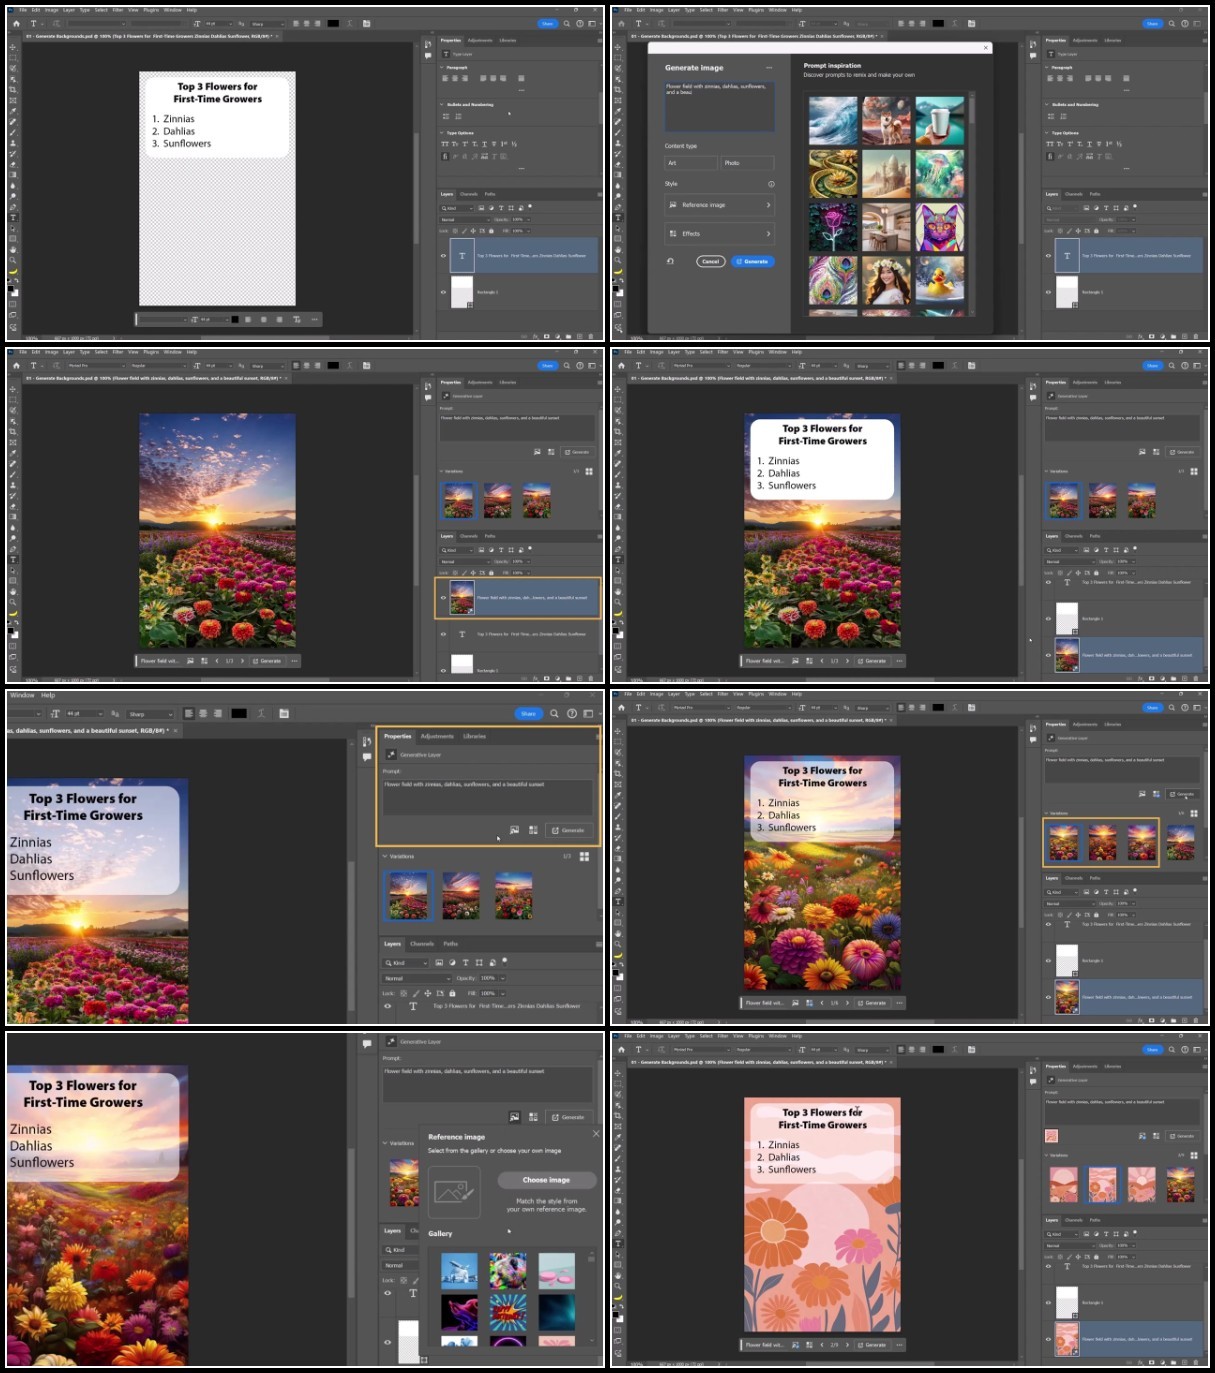Expand Effects row in Generate image dialog
This screenshot has width=1215, height=1373.
click(x=720, y=234)
